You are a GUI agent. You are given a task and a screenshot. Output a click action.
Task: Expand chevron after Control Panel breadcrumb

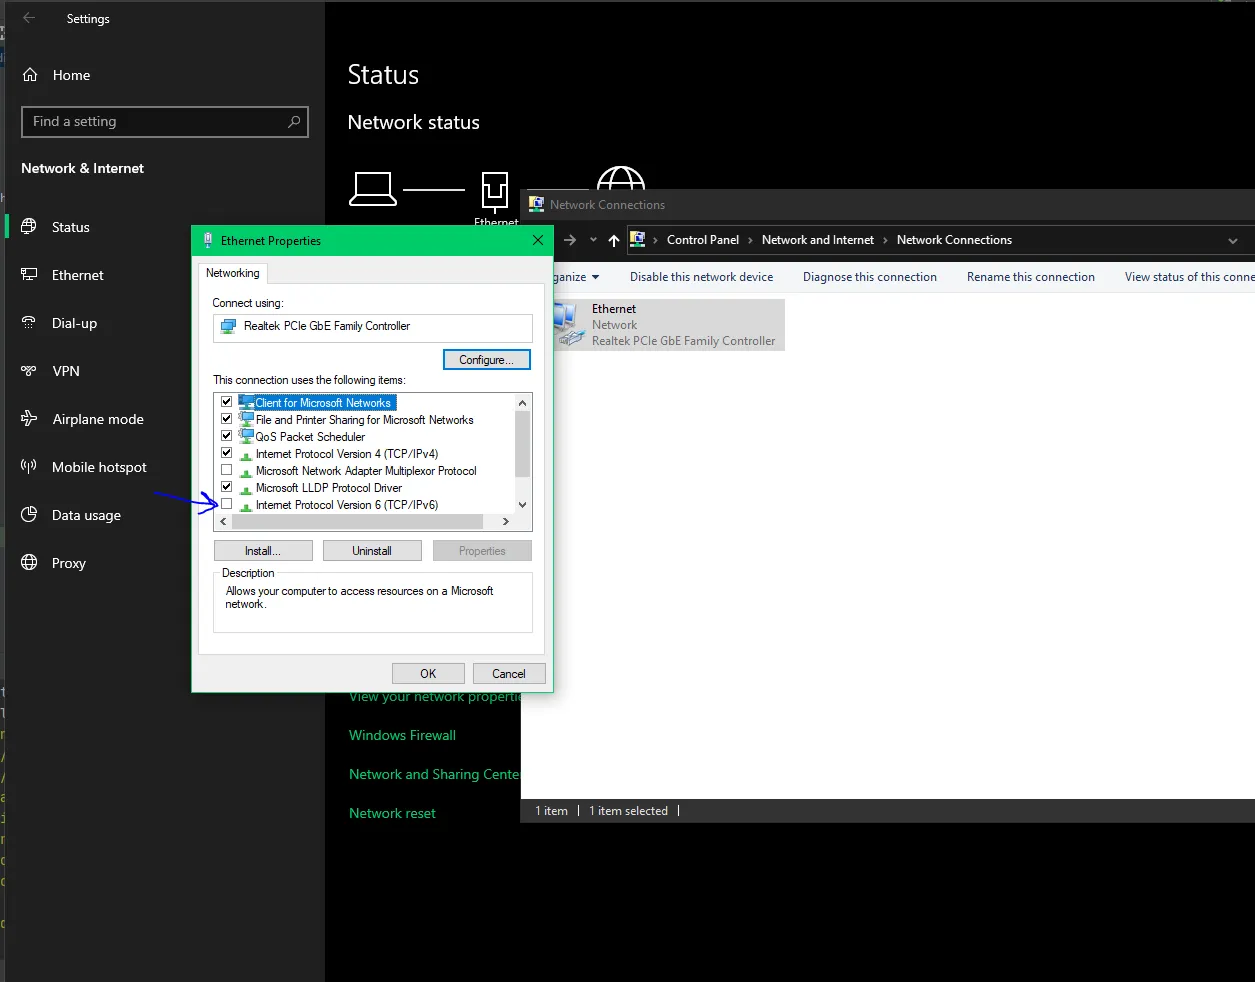click(x=751, y=240)
